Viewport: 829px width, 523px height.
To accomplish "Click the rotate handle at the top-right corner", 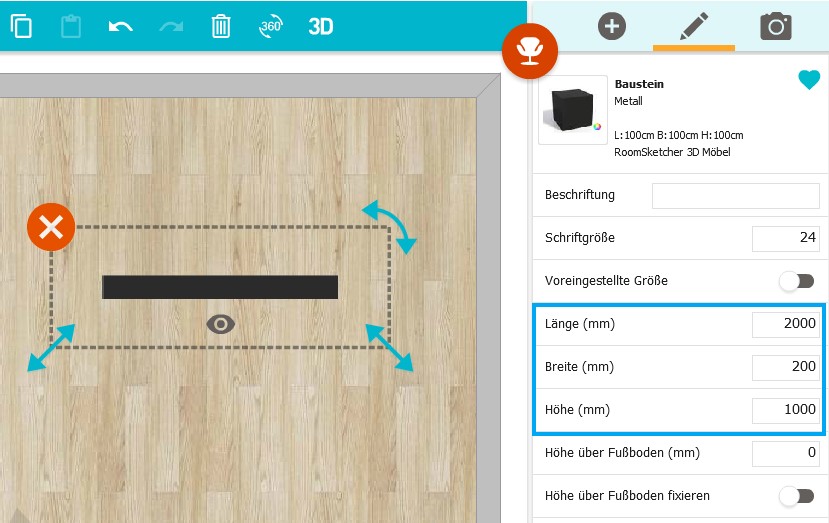I will (x=389, y=223).
